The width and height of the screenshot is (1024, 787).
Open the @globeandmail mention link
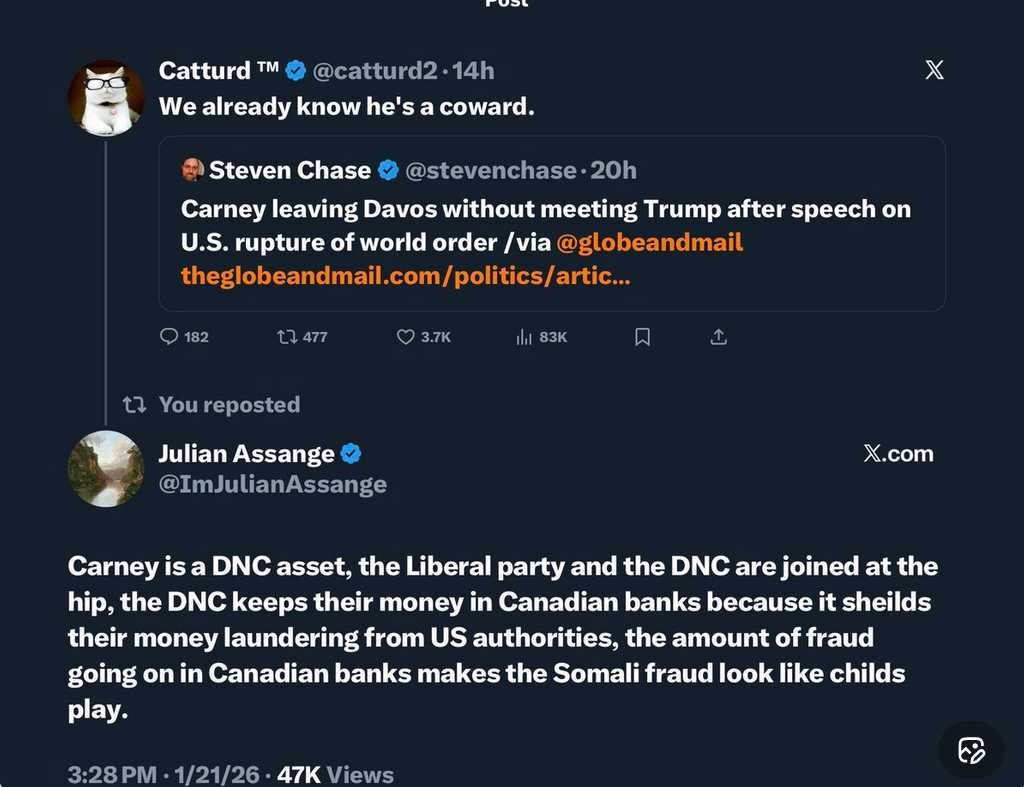(649, 242)
